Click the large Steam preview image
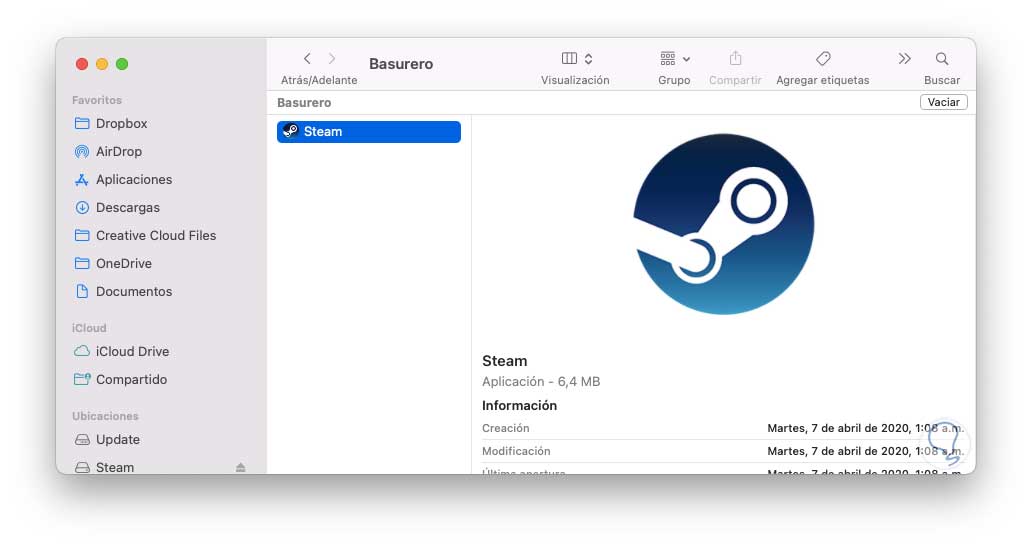The width and height of the screenshot is (1032, 548). (x=723, y=224)
